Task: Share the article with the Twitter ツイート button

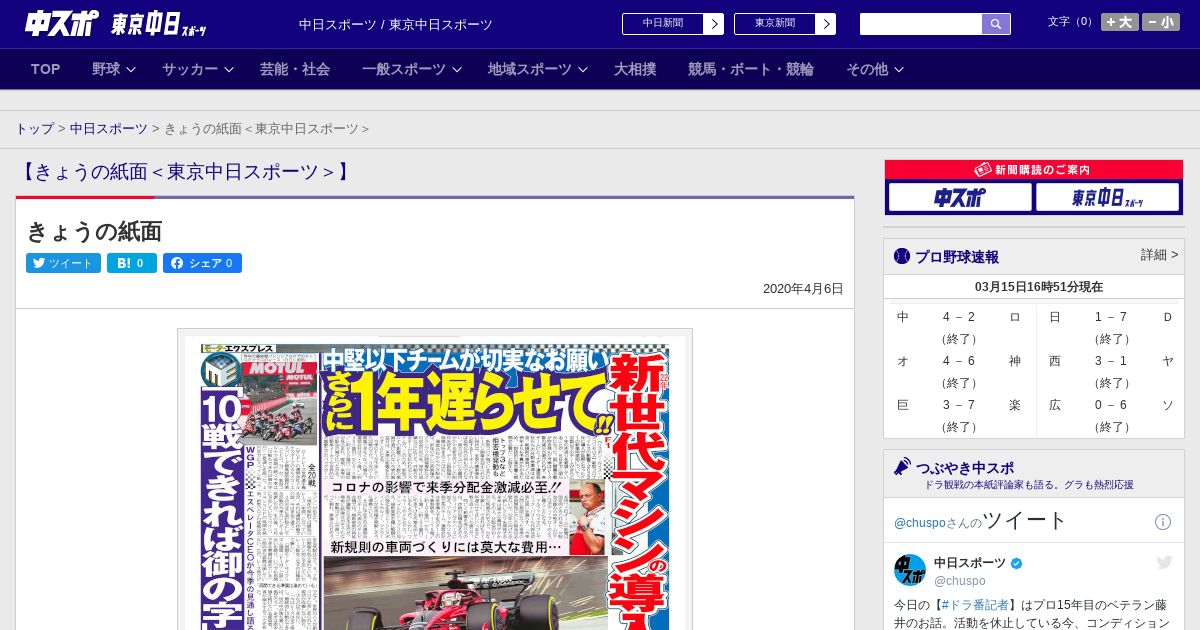Action: [x=63, y=263]
